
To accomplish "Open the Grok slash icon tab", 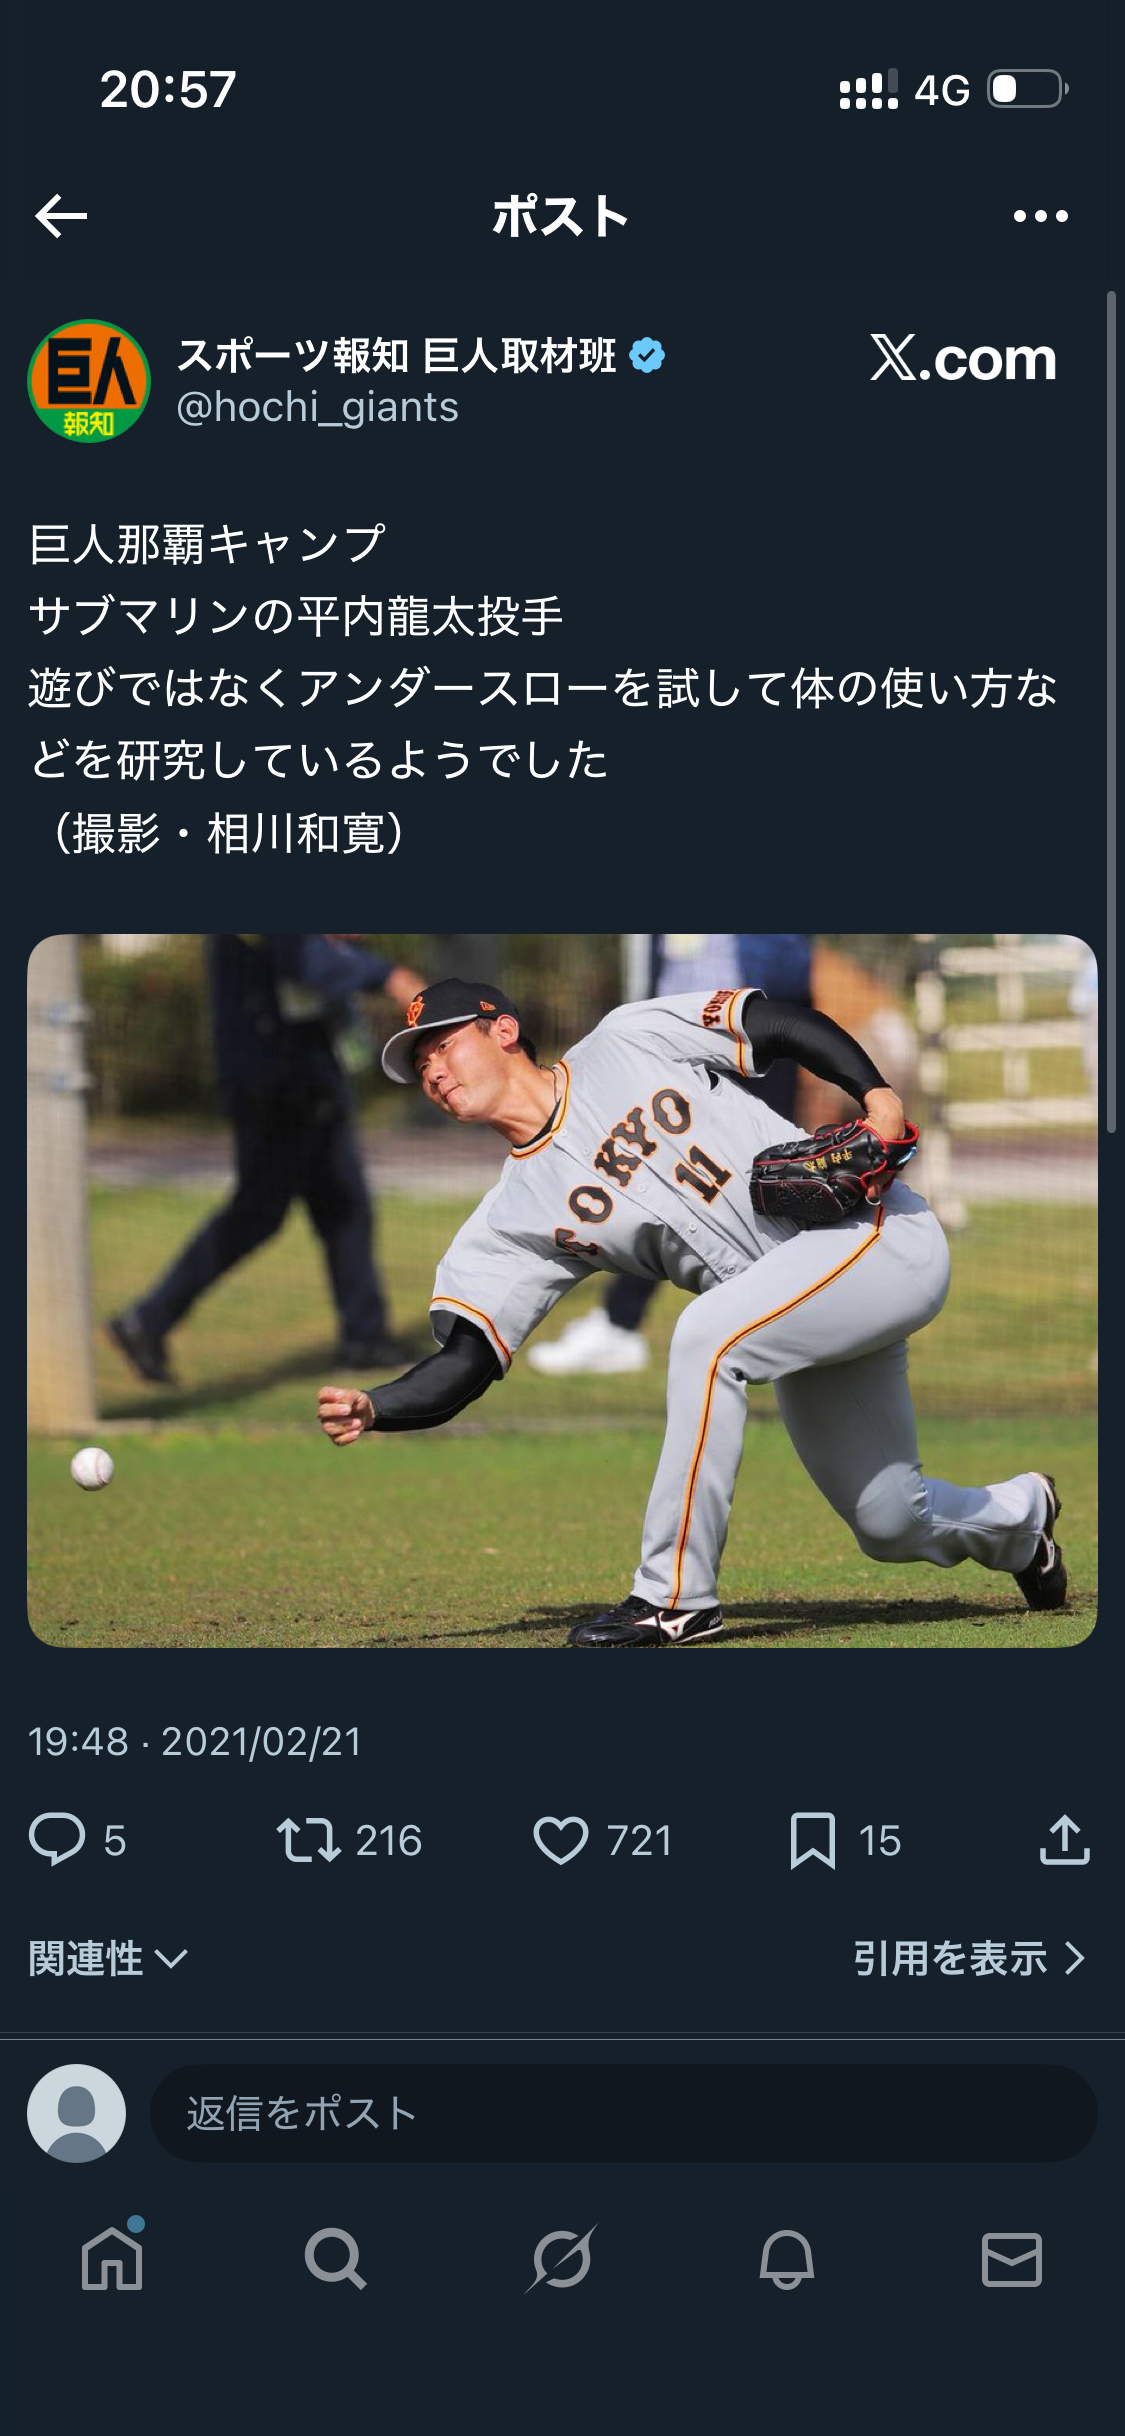I will click(561, 2259).
